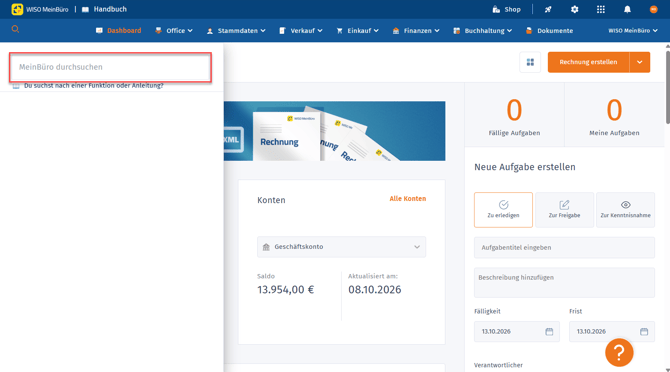The image size is (670, 372).
Task: Open the Shop icon in the top bar
Action: click(496, 9)
